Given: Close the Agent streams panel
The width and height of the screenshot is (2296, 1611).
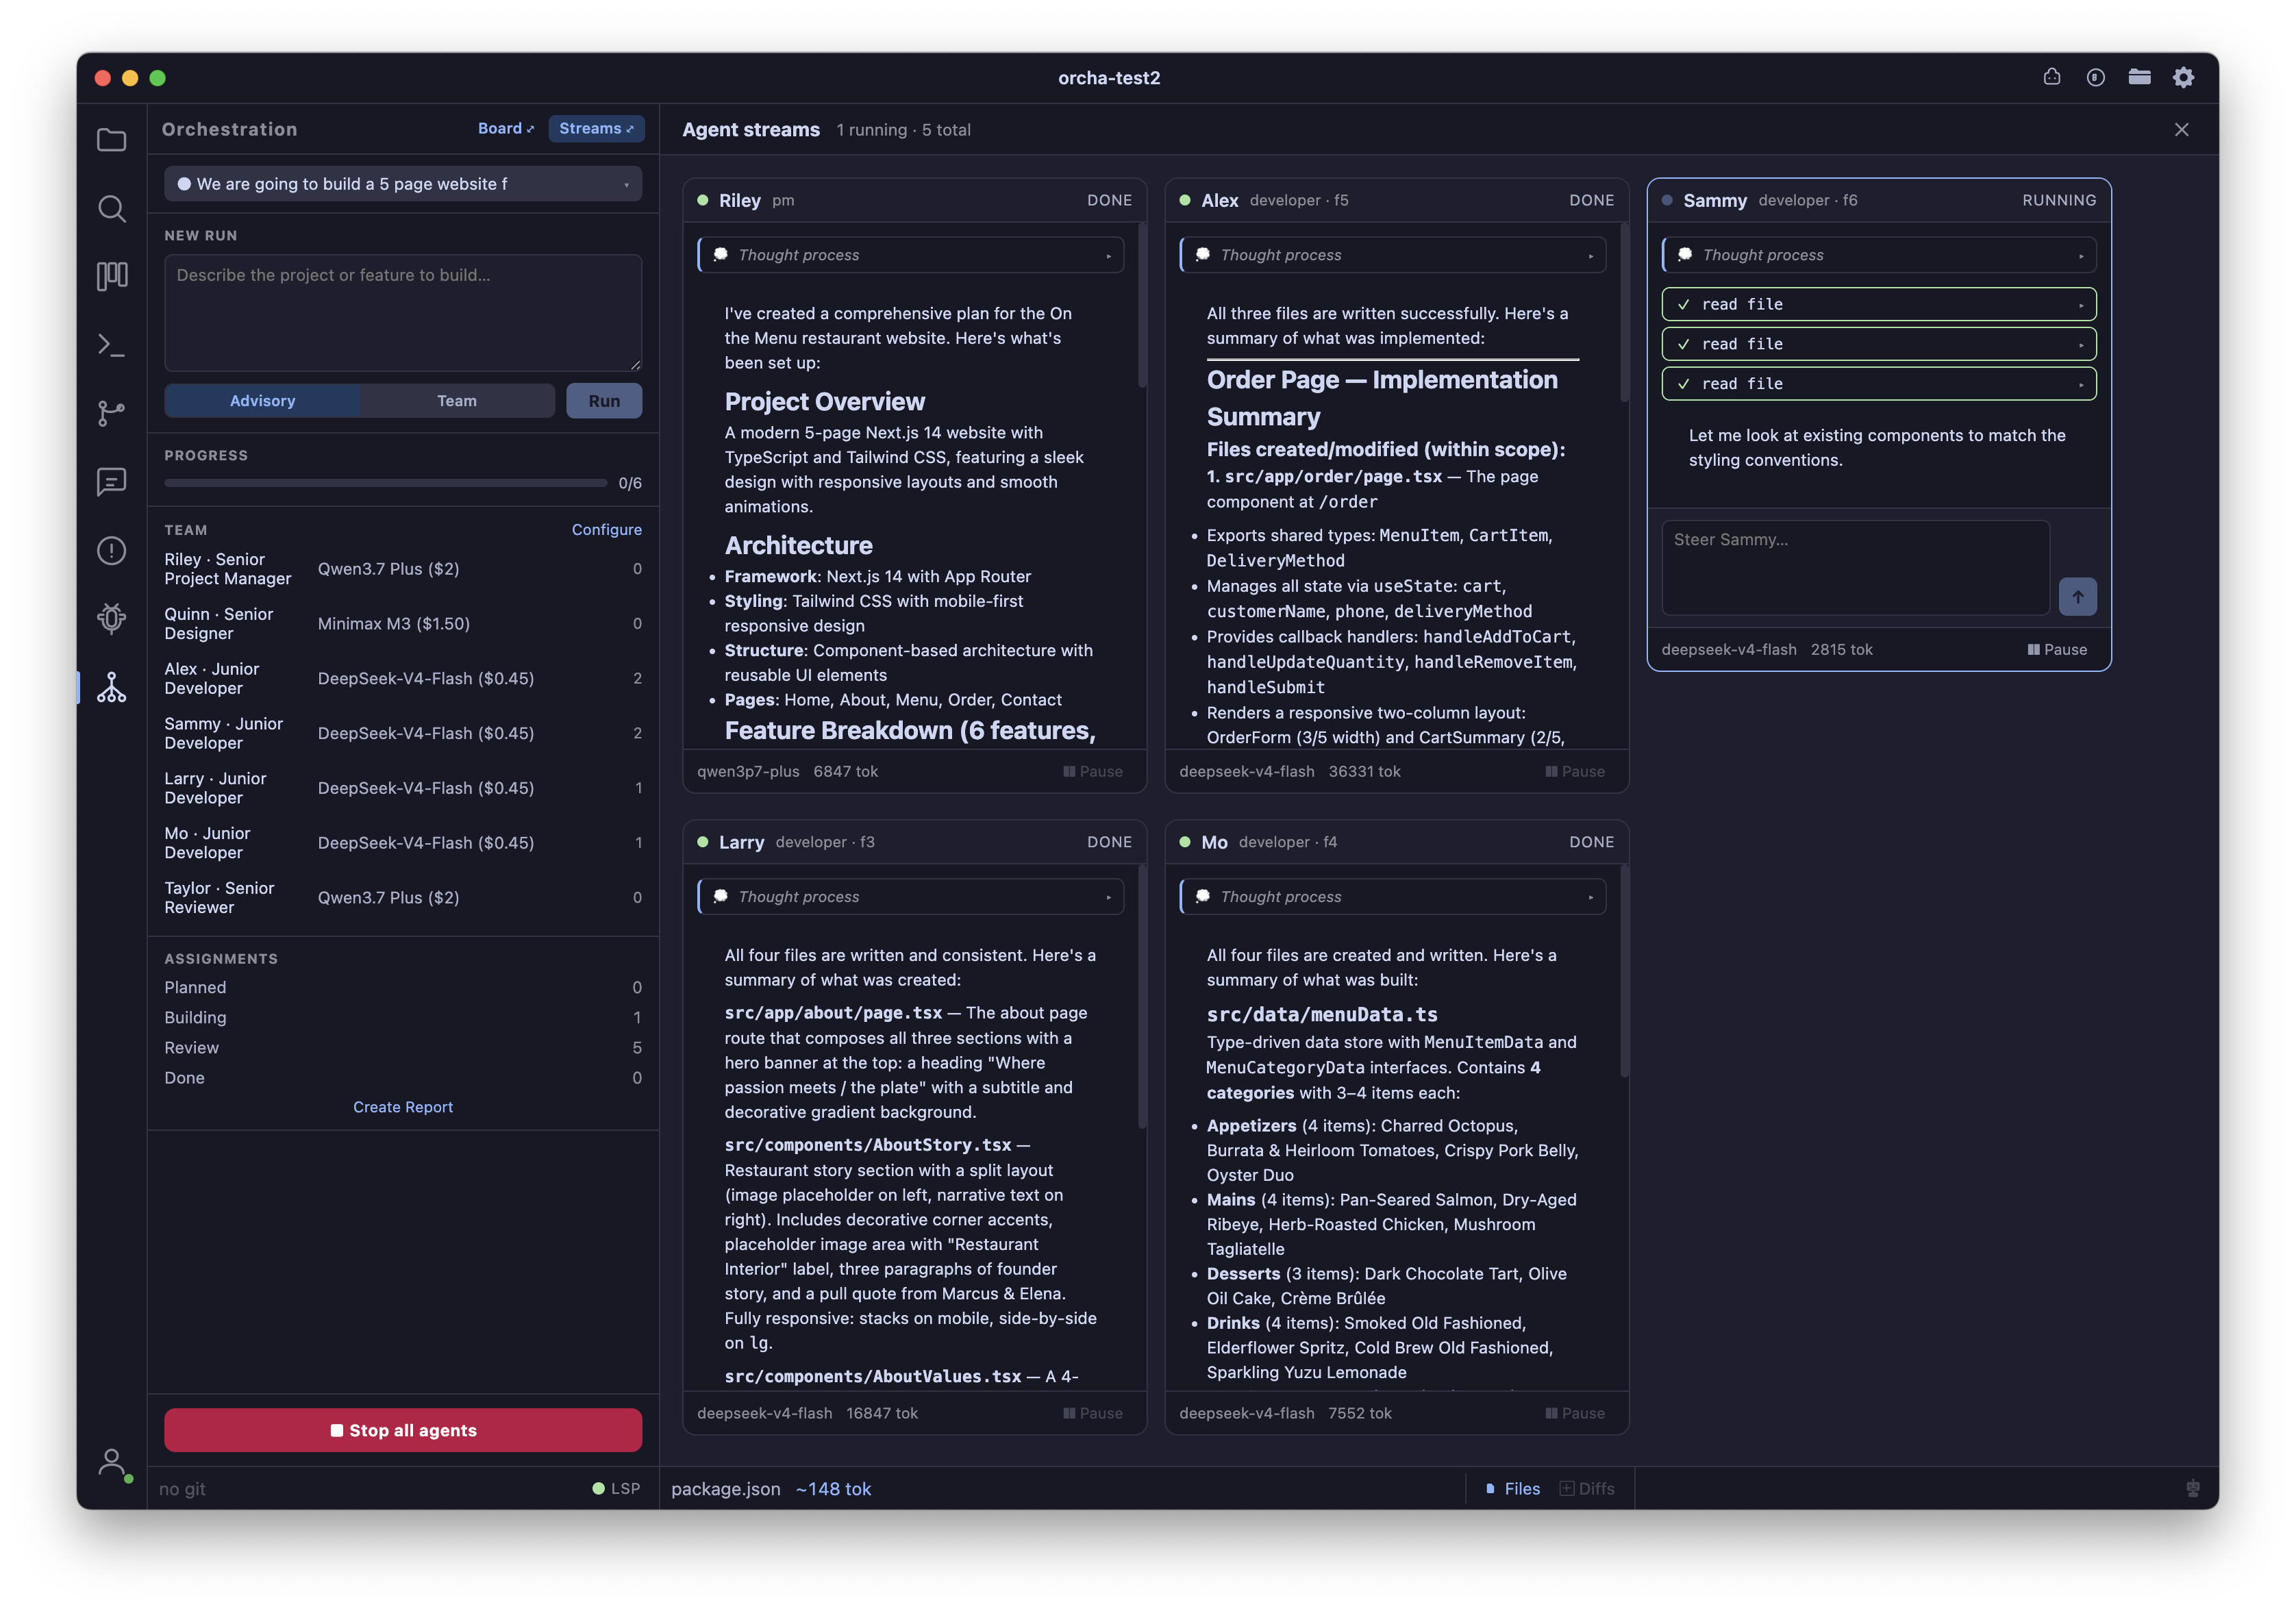Looking at the screenshot, I should click(2182, 129).
